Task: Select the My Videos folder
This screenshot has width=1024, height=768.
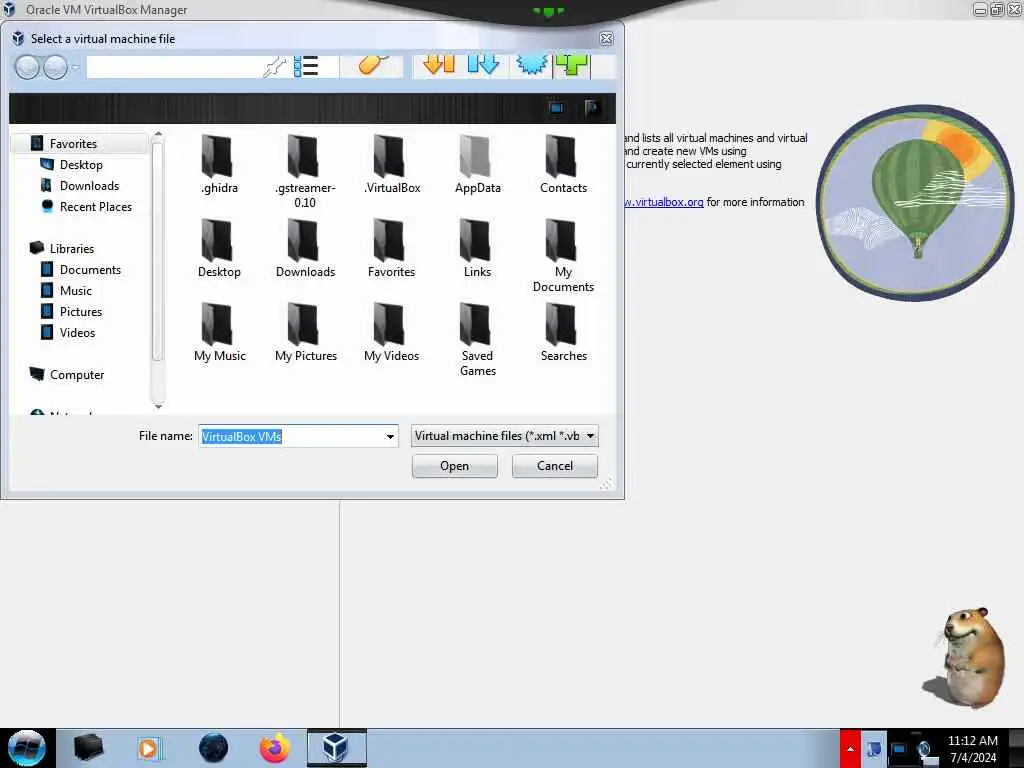Action: (391, 332)
